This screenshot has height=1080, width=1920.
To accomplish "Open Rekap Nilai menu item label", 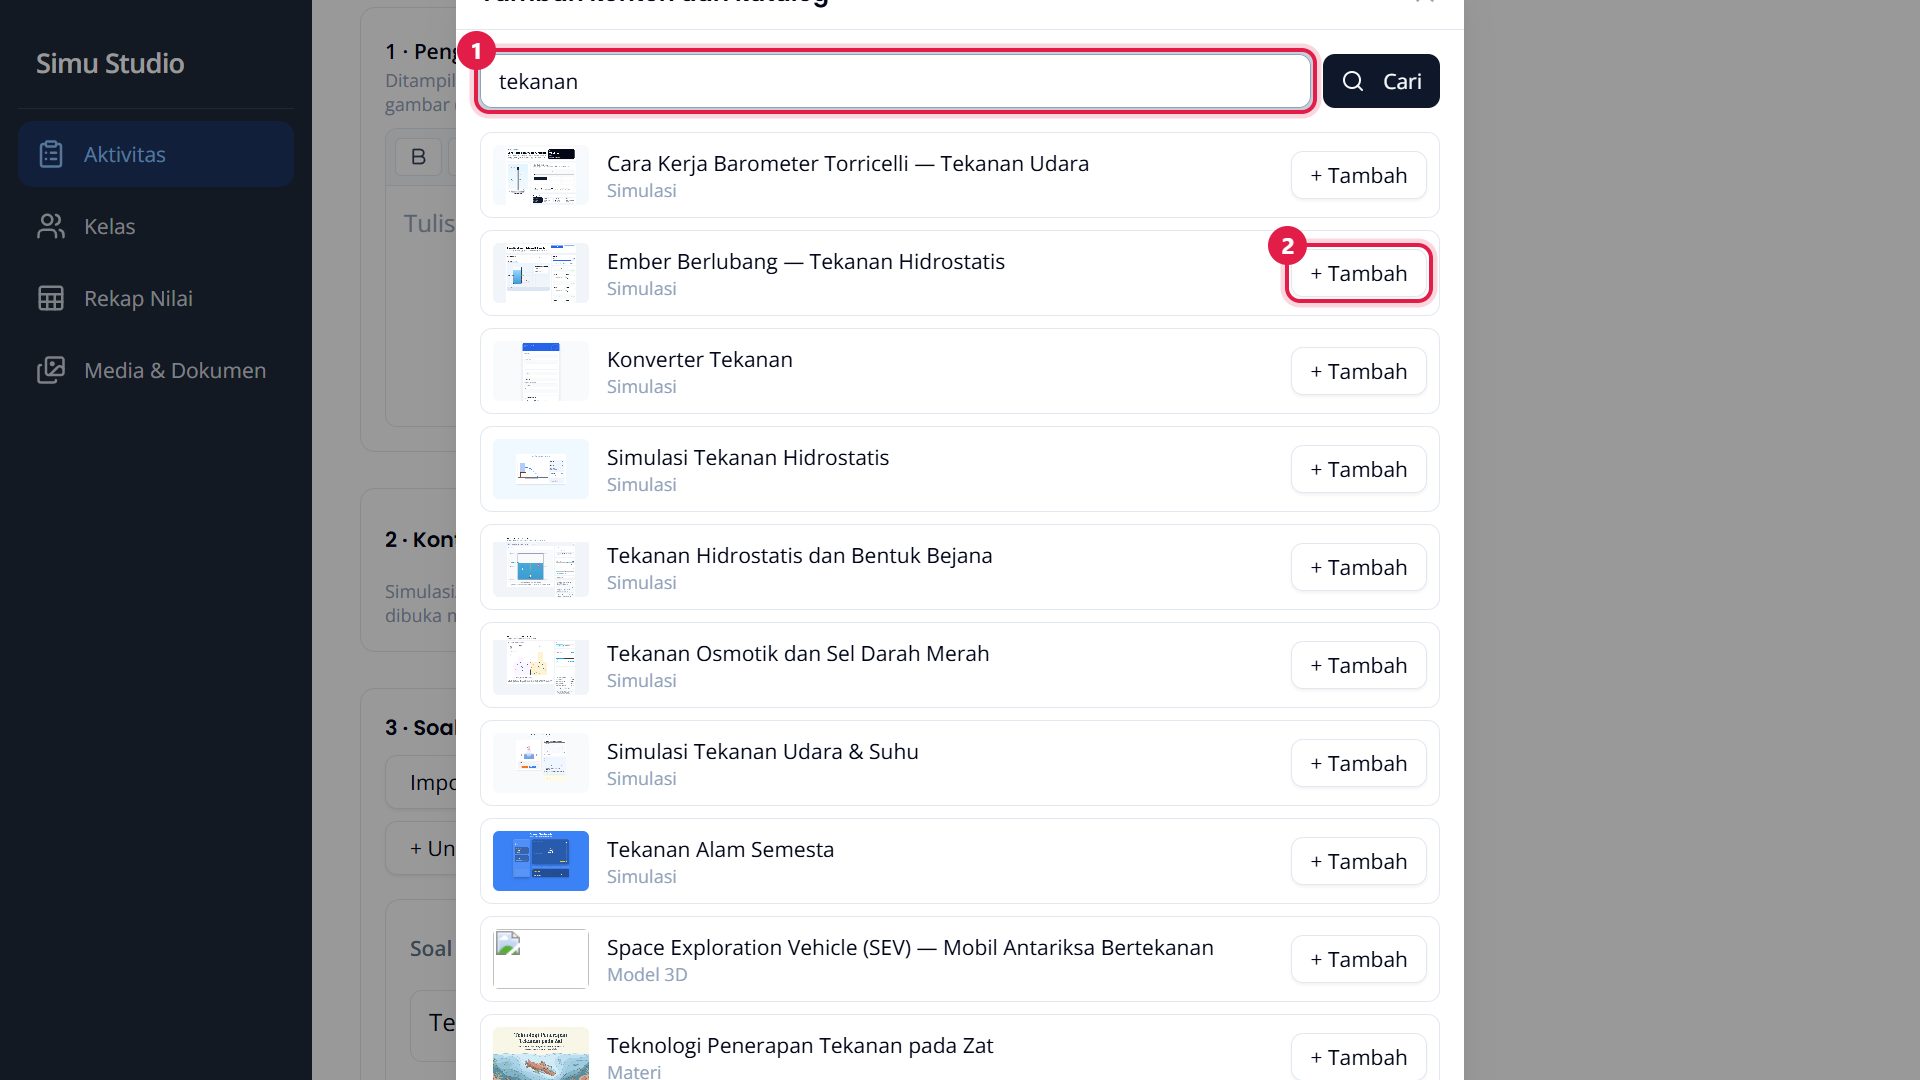I will point(138,298).
